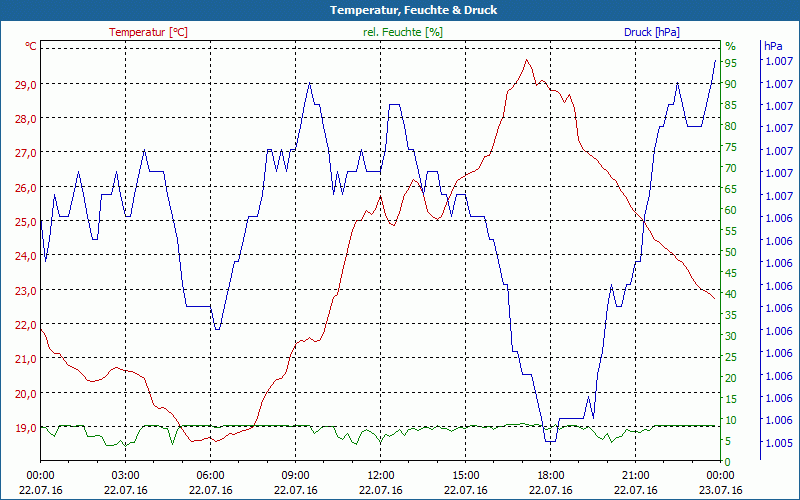This screenshot has width=800, height=500.
Task: Click the 09:00 time axis label
Action: [x=295, y=476]
